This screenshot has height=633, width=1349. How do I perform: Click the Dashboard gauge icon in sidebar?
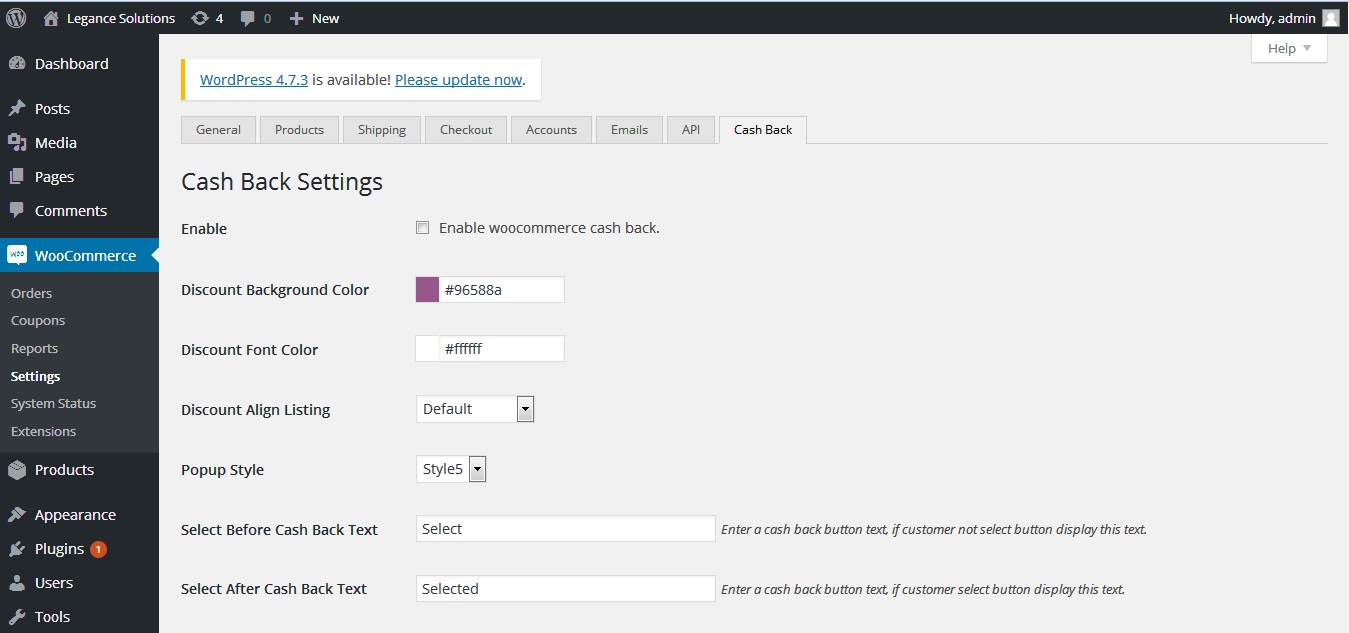(x=17, y=64)
